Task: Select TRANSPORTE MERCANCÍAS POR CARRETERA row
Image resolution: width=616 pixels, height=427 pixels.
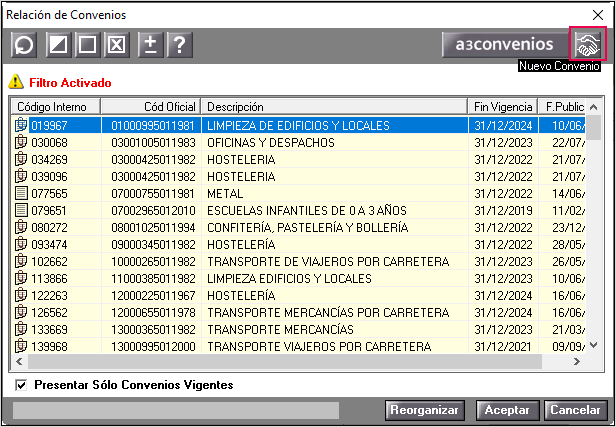Action: [x=299, y=312]
